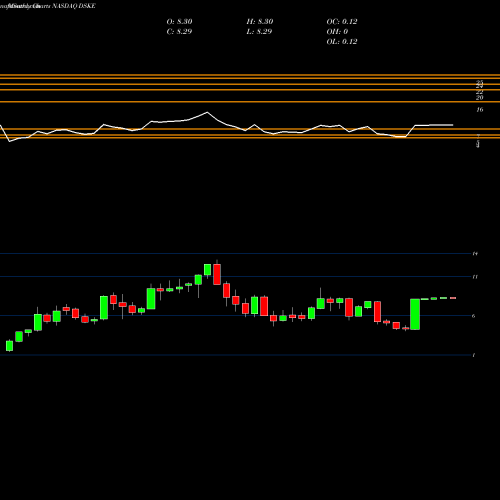
Task: Click the '11' price axis label
Action: coord(475,277)
